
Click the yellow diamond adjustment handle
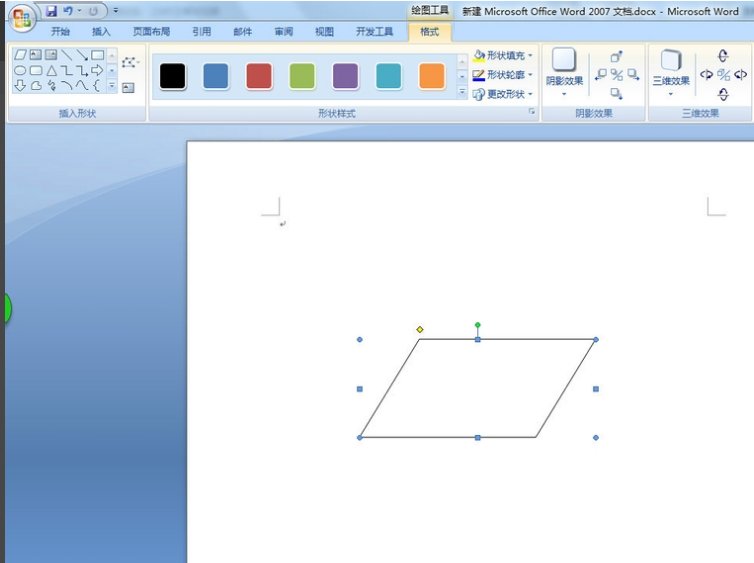point(419,329)
